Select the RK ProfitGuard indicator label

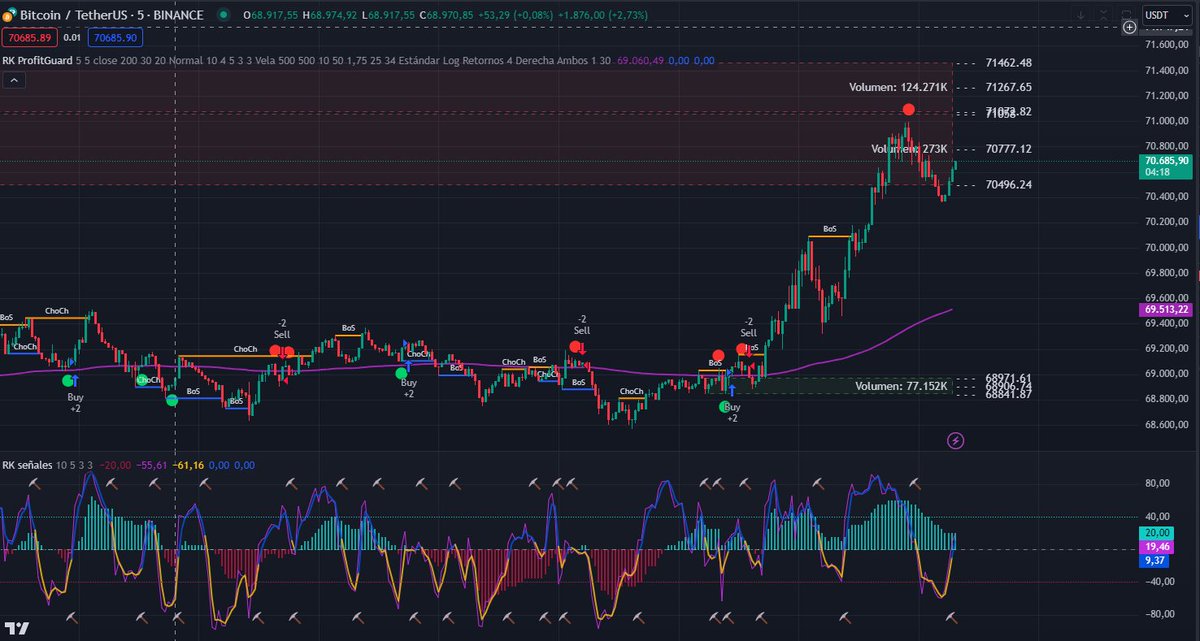point(36,61)
